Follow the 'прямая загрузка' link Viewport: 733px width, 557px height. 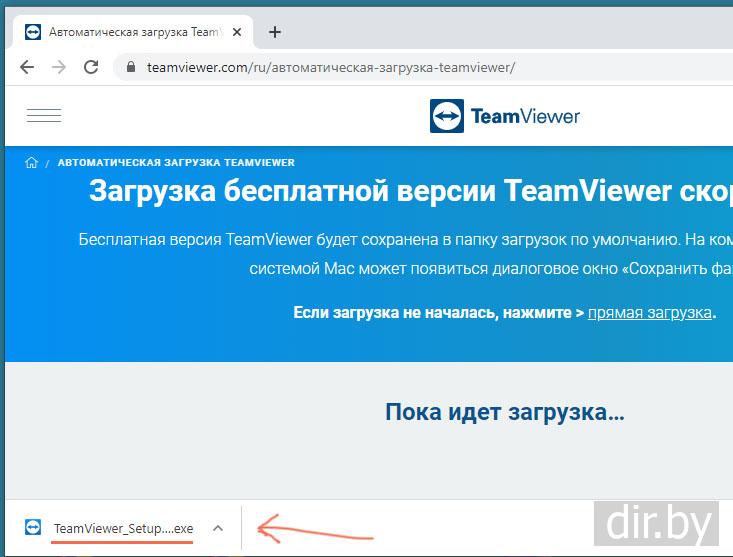click(x=649, y=313)
